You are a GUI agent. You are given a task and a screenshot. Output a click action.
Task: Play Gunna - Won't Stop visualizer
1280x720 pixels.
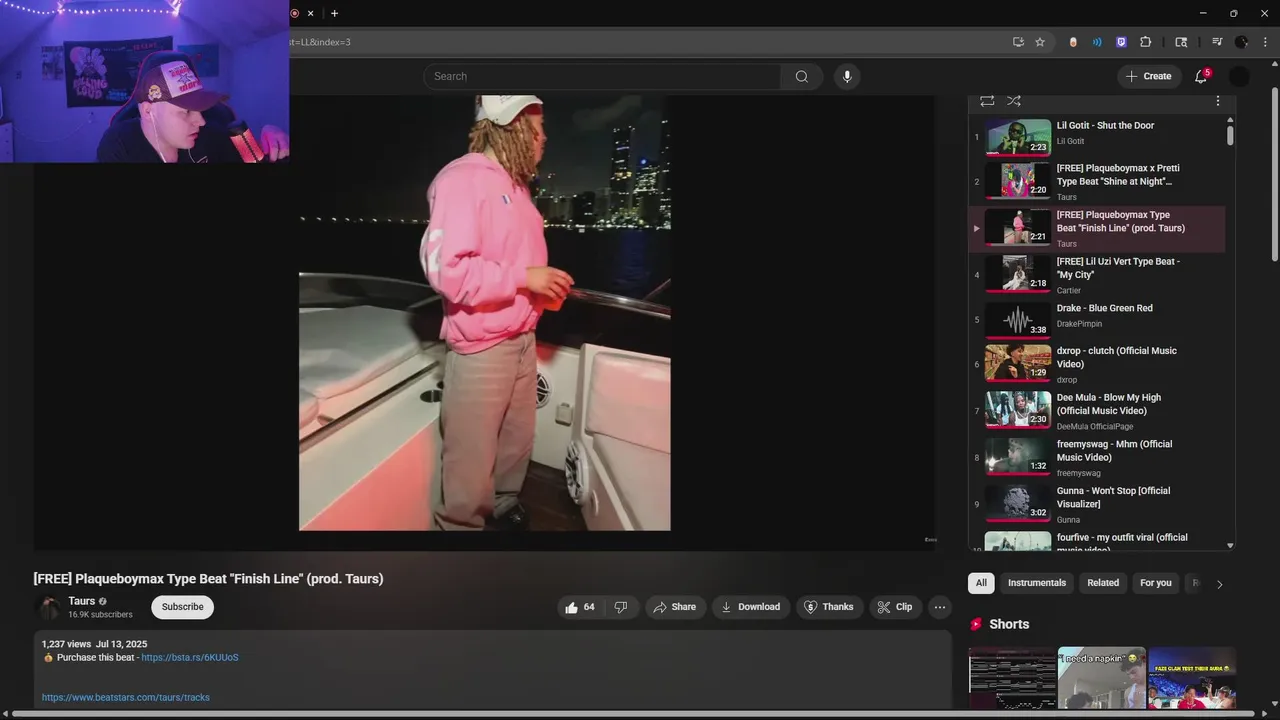click(x=1096, y=505)
